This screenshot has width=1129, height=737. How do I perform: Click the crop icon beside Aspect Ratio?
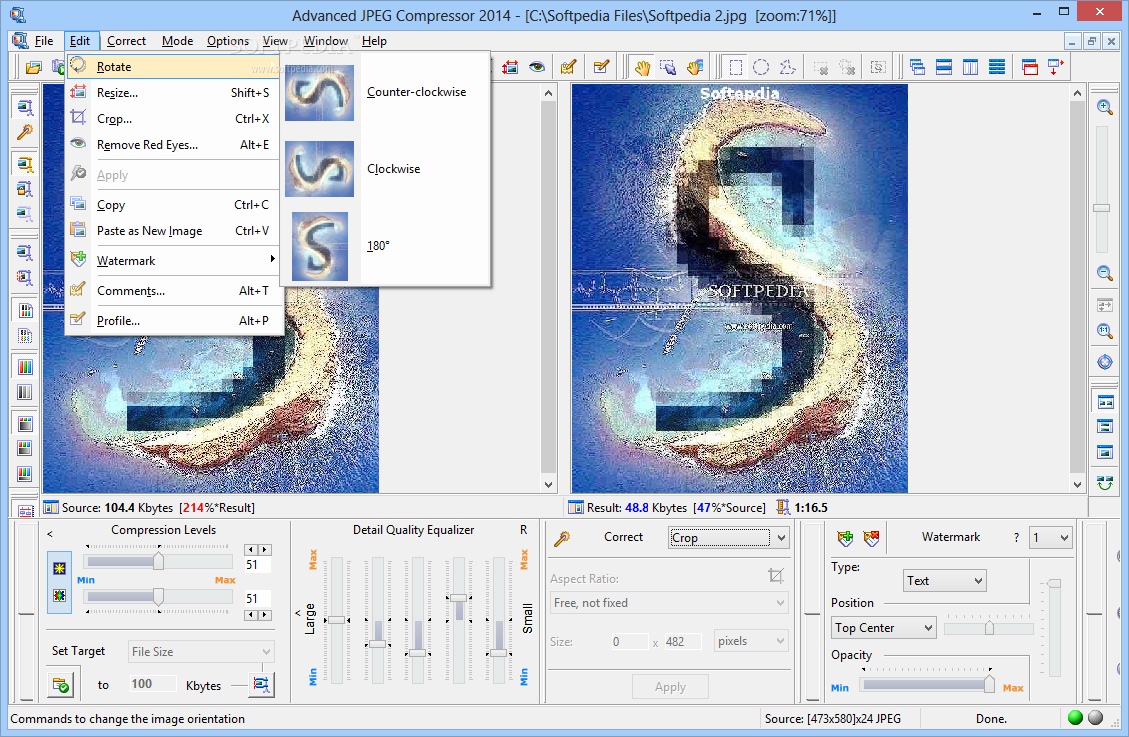point(775,576)
